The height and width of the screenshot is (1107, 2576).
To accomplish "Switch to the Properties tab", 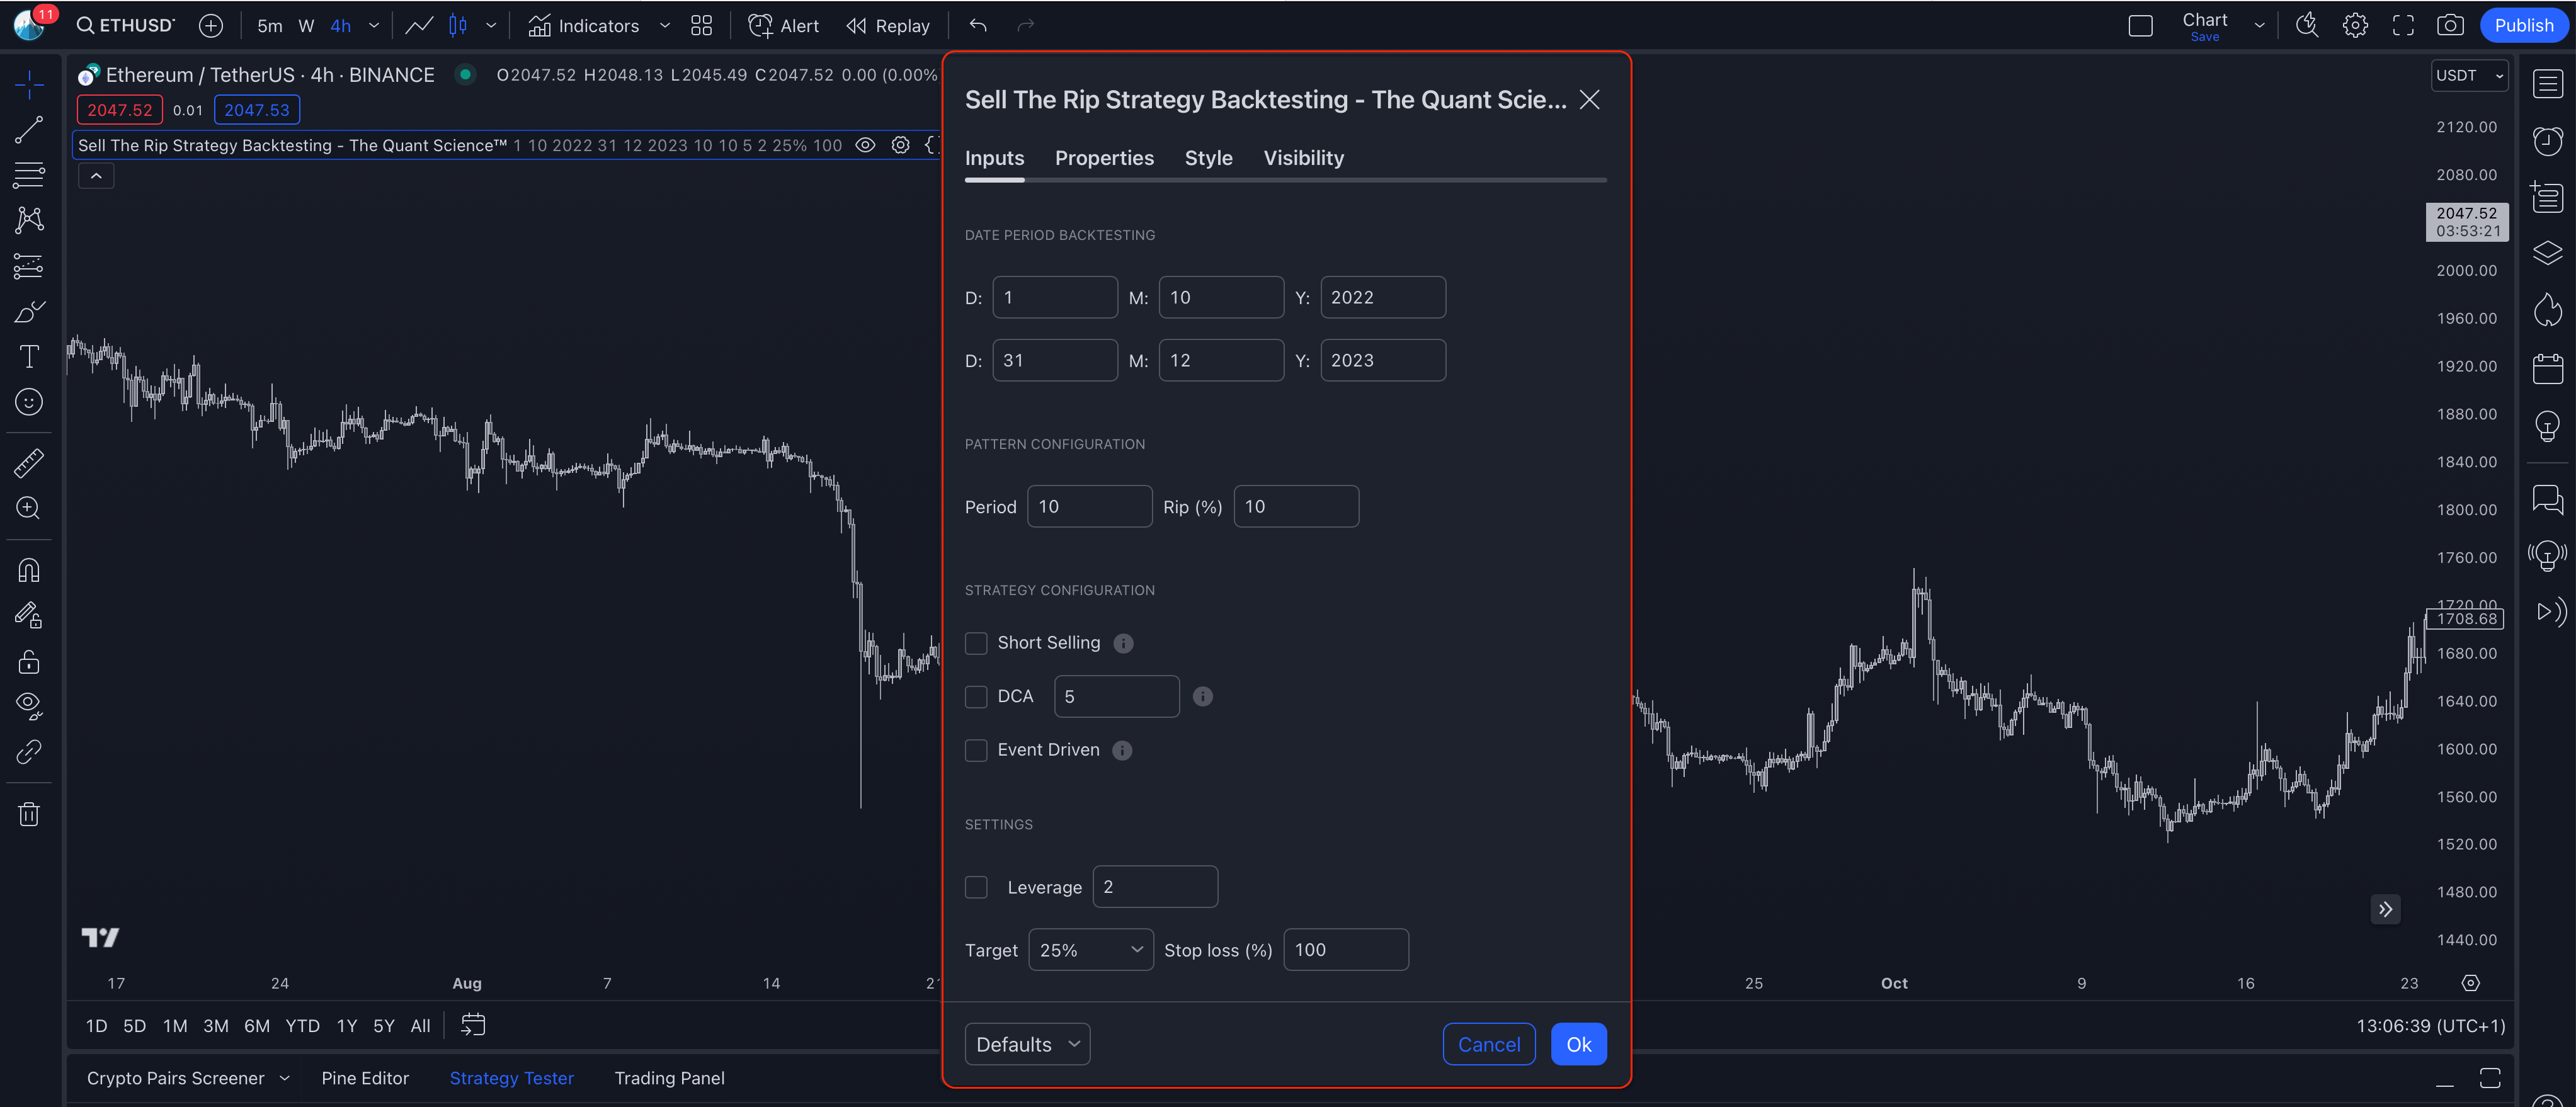I will point(1104,158).
